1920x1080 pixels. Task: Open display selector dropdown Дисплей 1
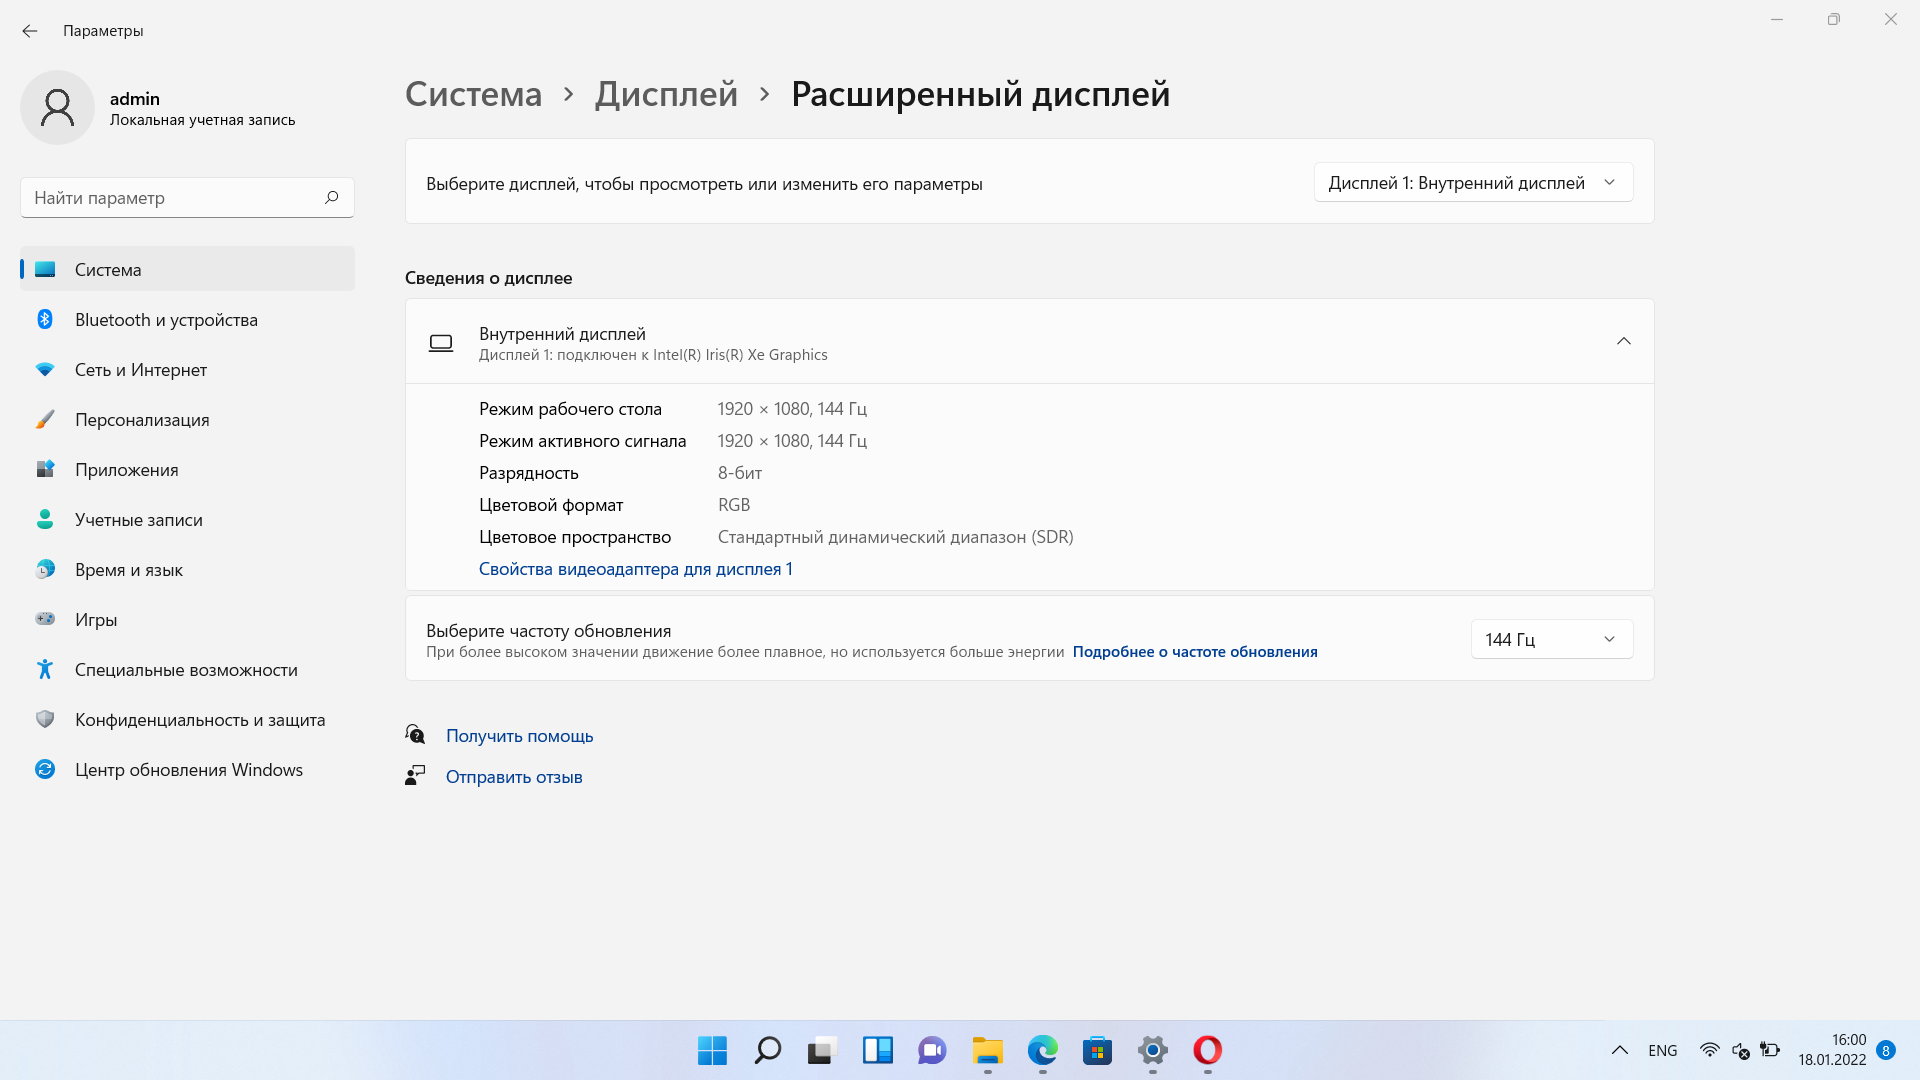1472,183
